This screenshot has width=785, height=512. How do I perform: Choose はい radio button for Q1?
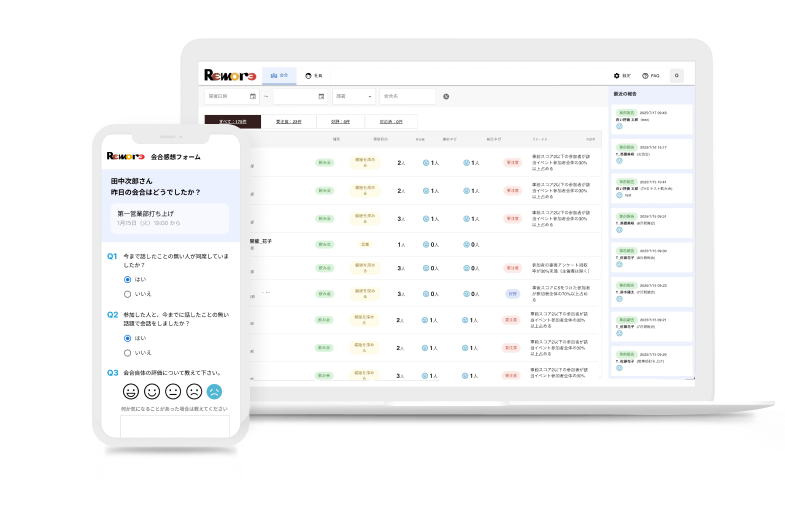[x=127, y=281]
